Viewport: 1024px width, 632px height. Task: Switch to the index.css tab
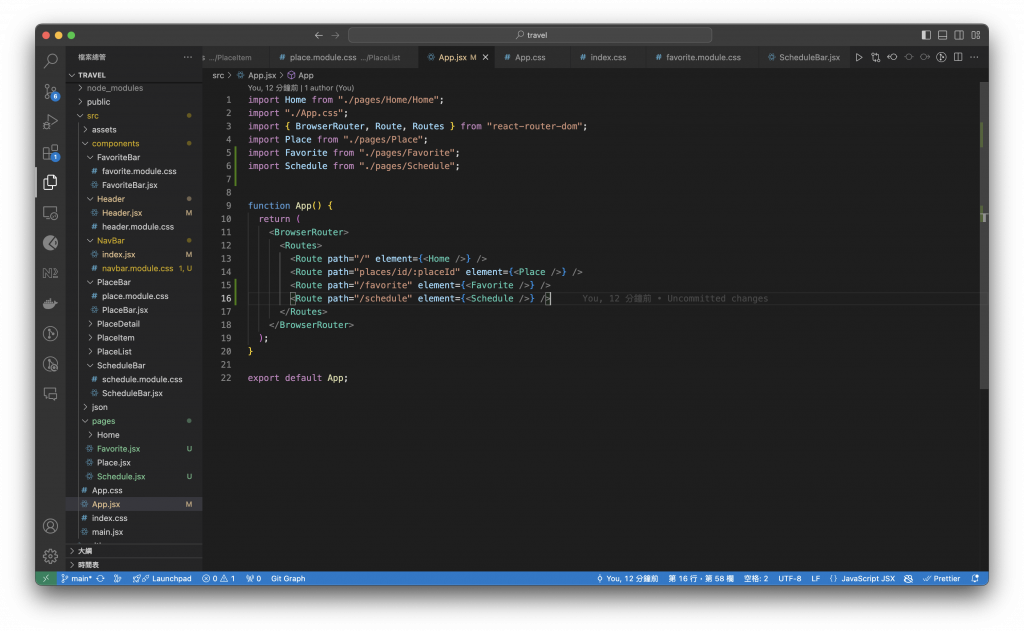coord(608,57)
